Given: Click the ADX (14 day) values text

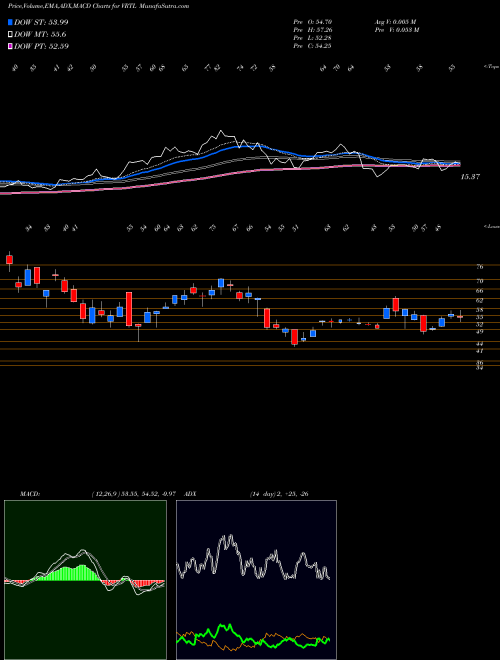Looking at the screenshot, I should [279, 494].
